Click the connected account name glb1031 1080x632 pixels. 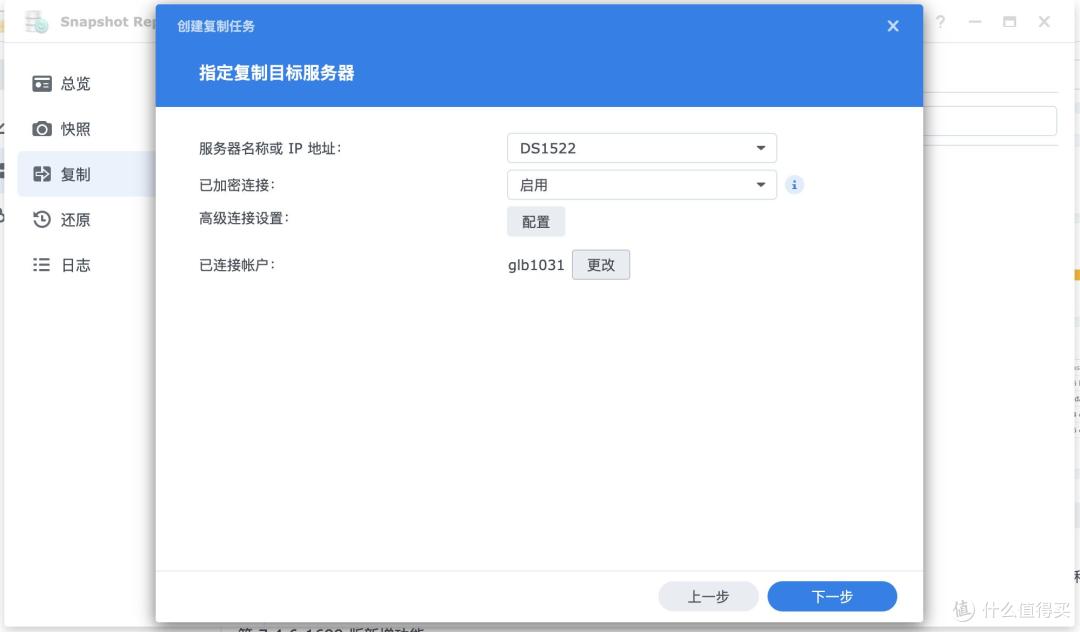[x=536, y=265]
